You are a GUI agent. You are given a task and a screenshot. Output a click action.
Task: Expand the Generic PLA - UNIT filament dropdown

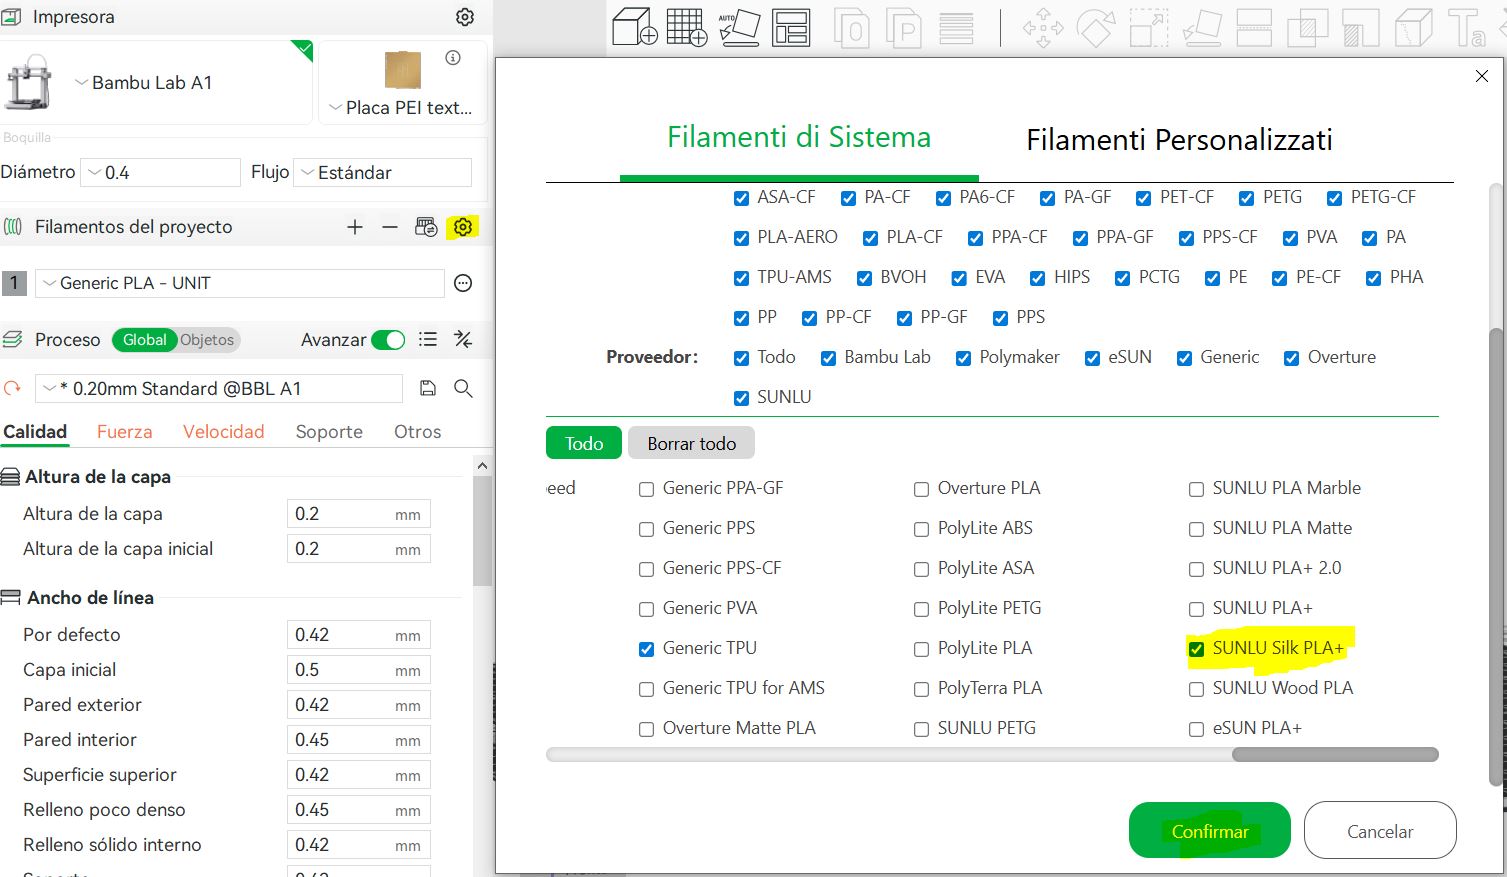point(240,283)
